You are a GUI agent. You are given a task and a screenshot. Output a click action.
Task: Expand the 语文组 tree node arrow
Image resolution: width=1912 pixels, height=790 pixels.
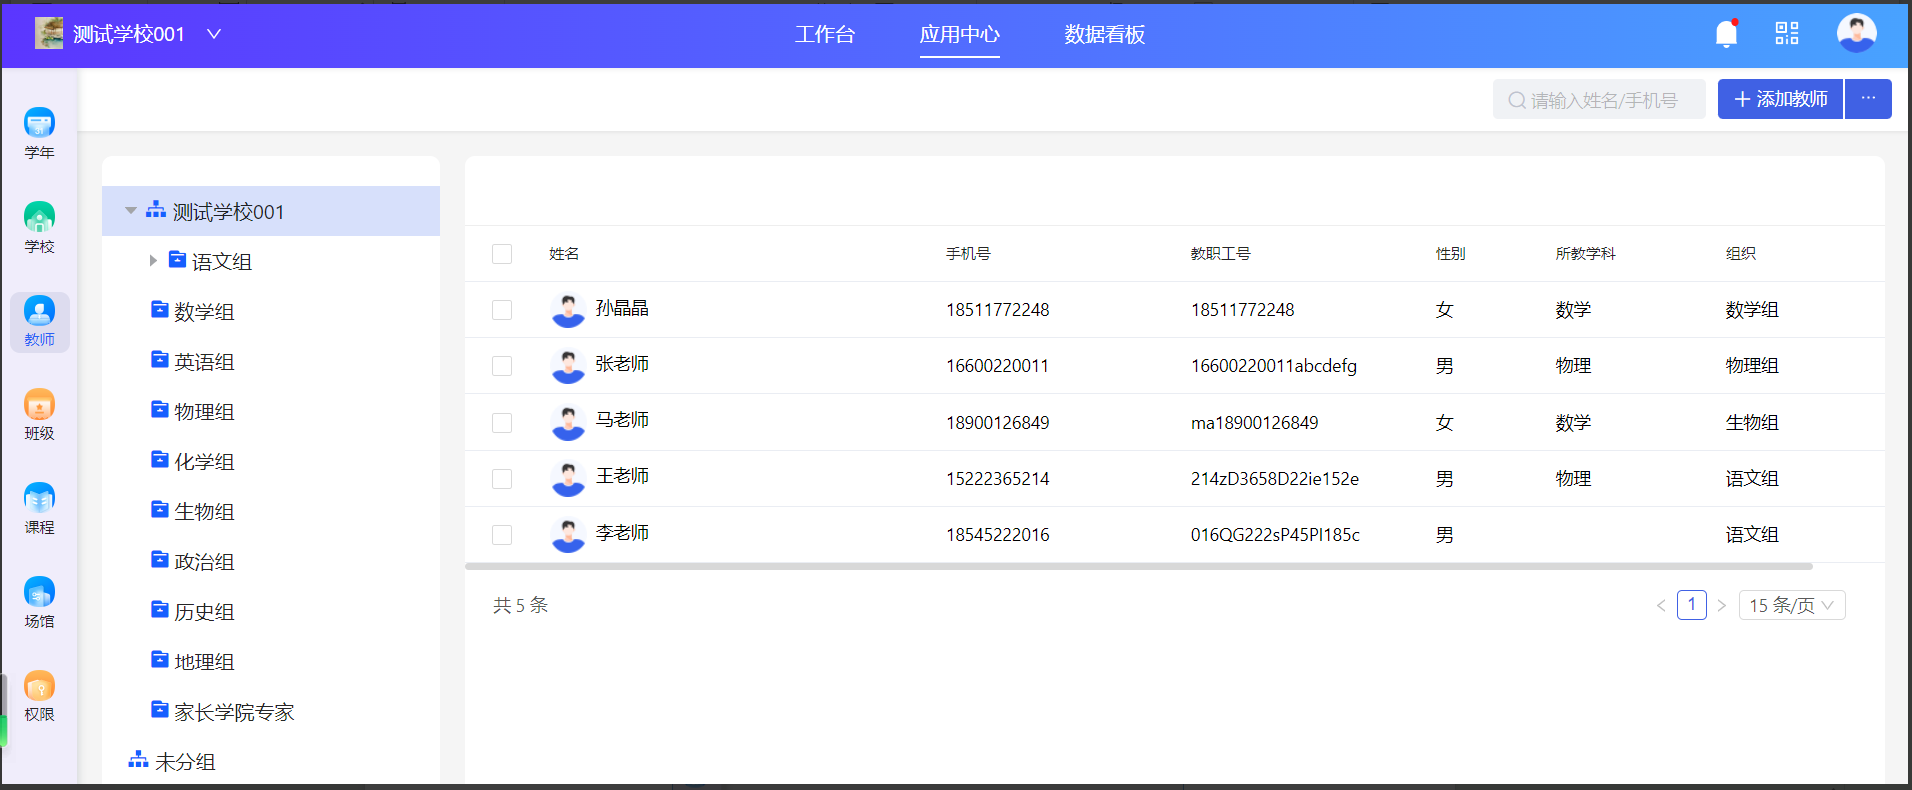(153, 261)
